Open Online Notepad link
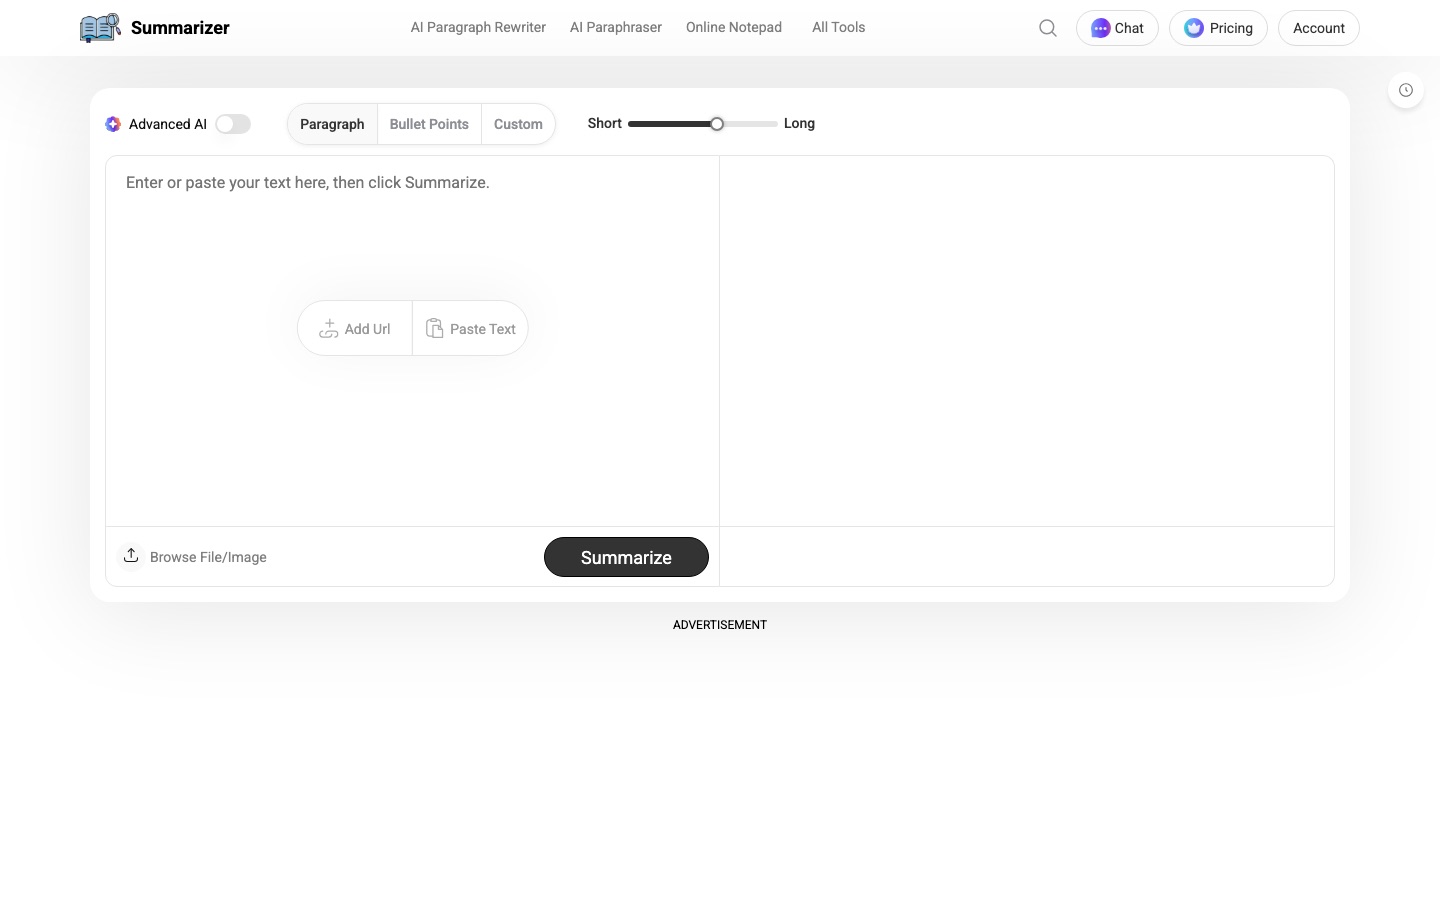The image size is (1440, 900). click(x=734, y=27)
